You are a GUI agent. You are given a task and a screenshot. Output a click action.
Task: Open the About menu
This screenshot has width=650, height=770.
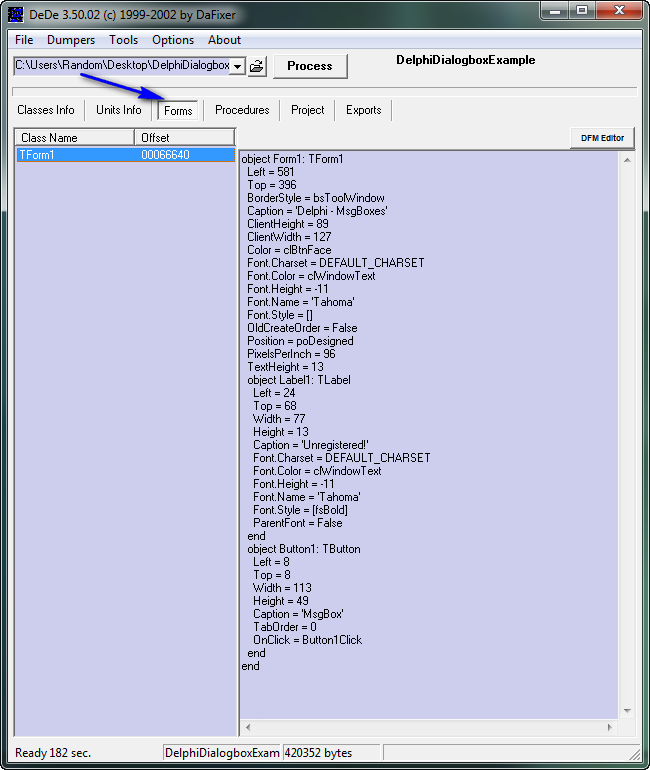click(x=224, y=40)
